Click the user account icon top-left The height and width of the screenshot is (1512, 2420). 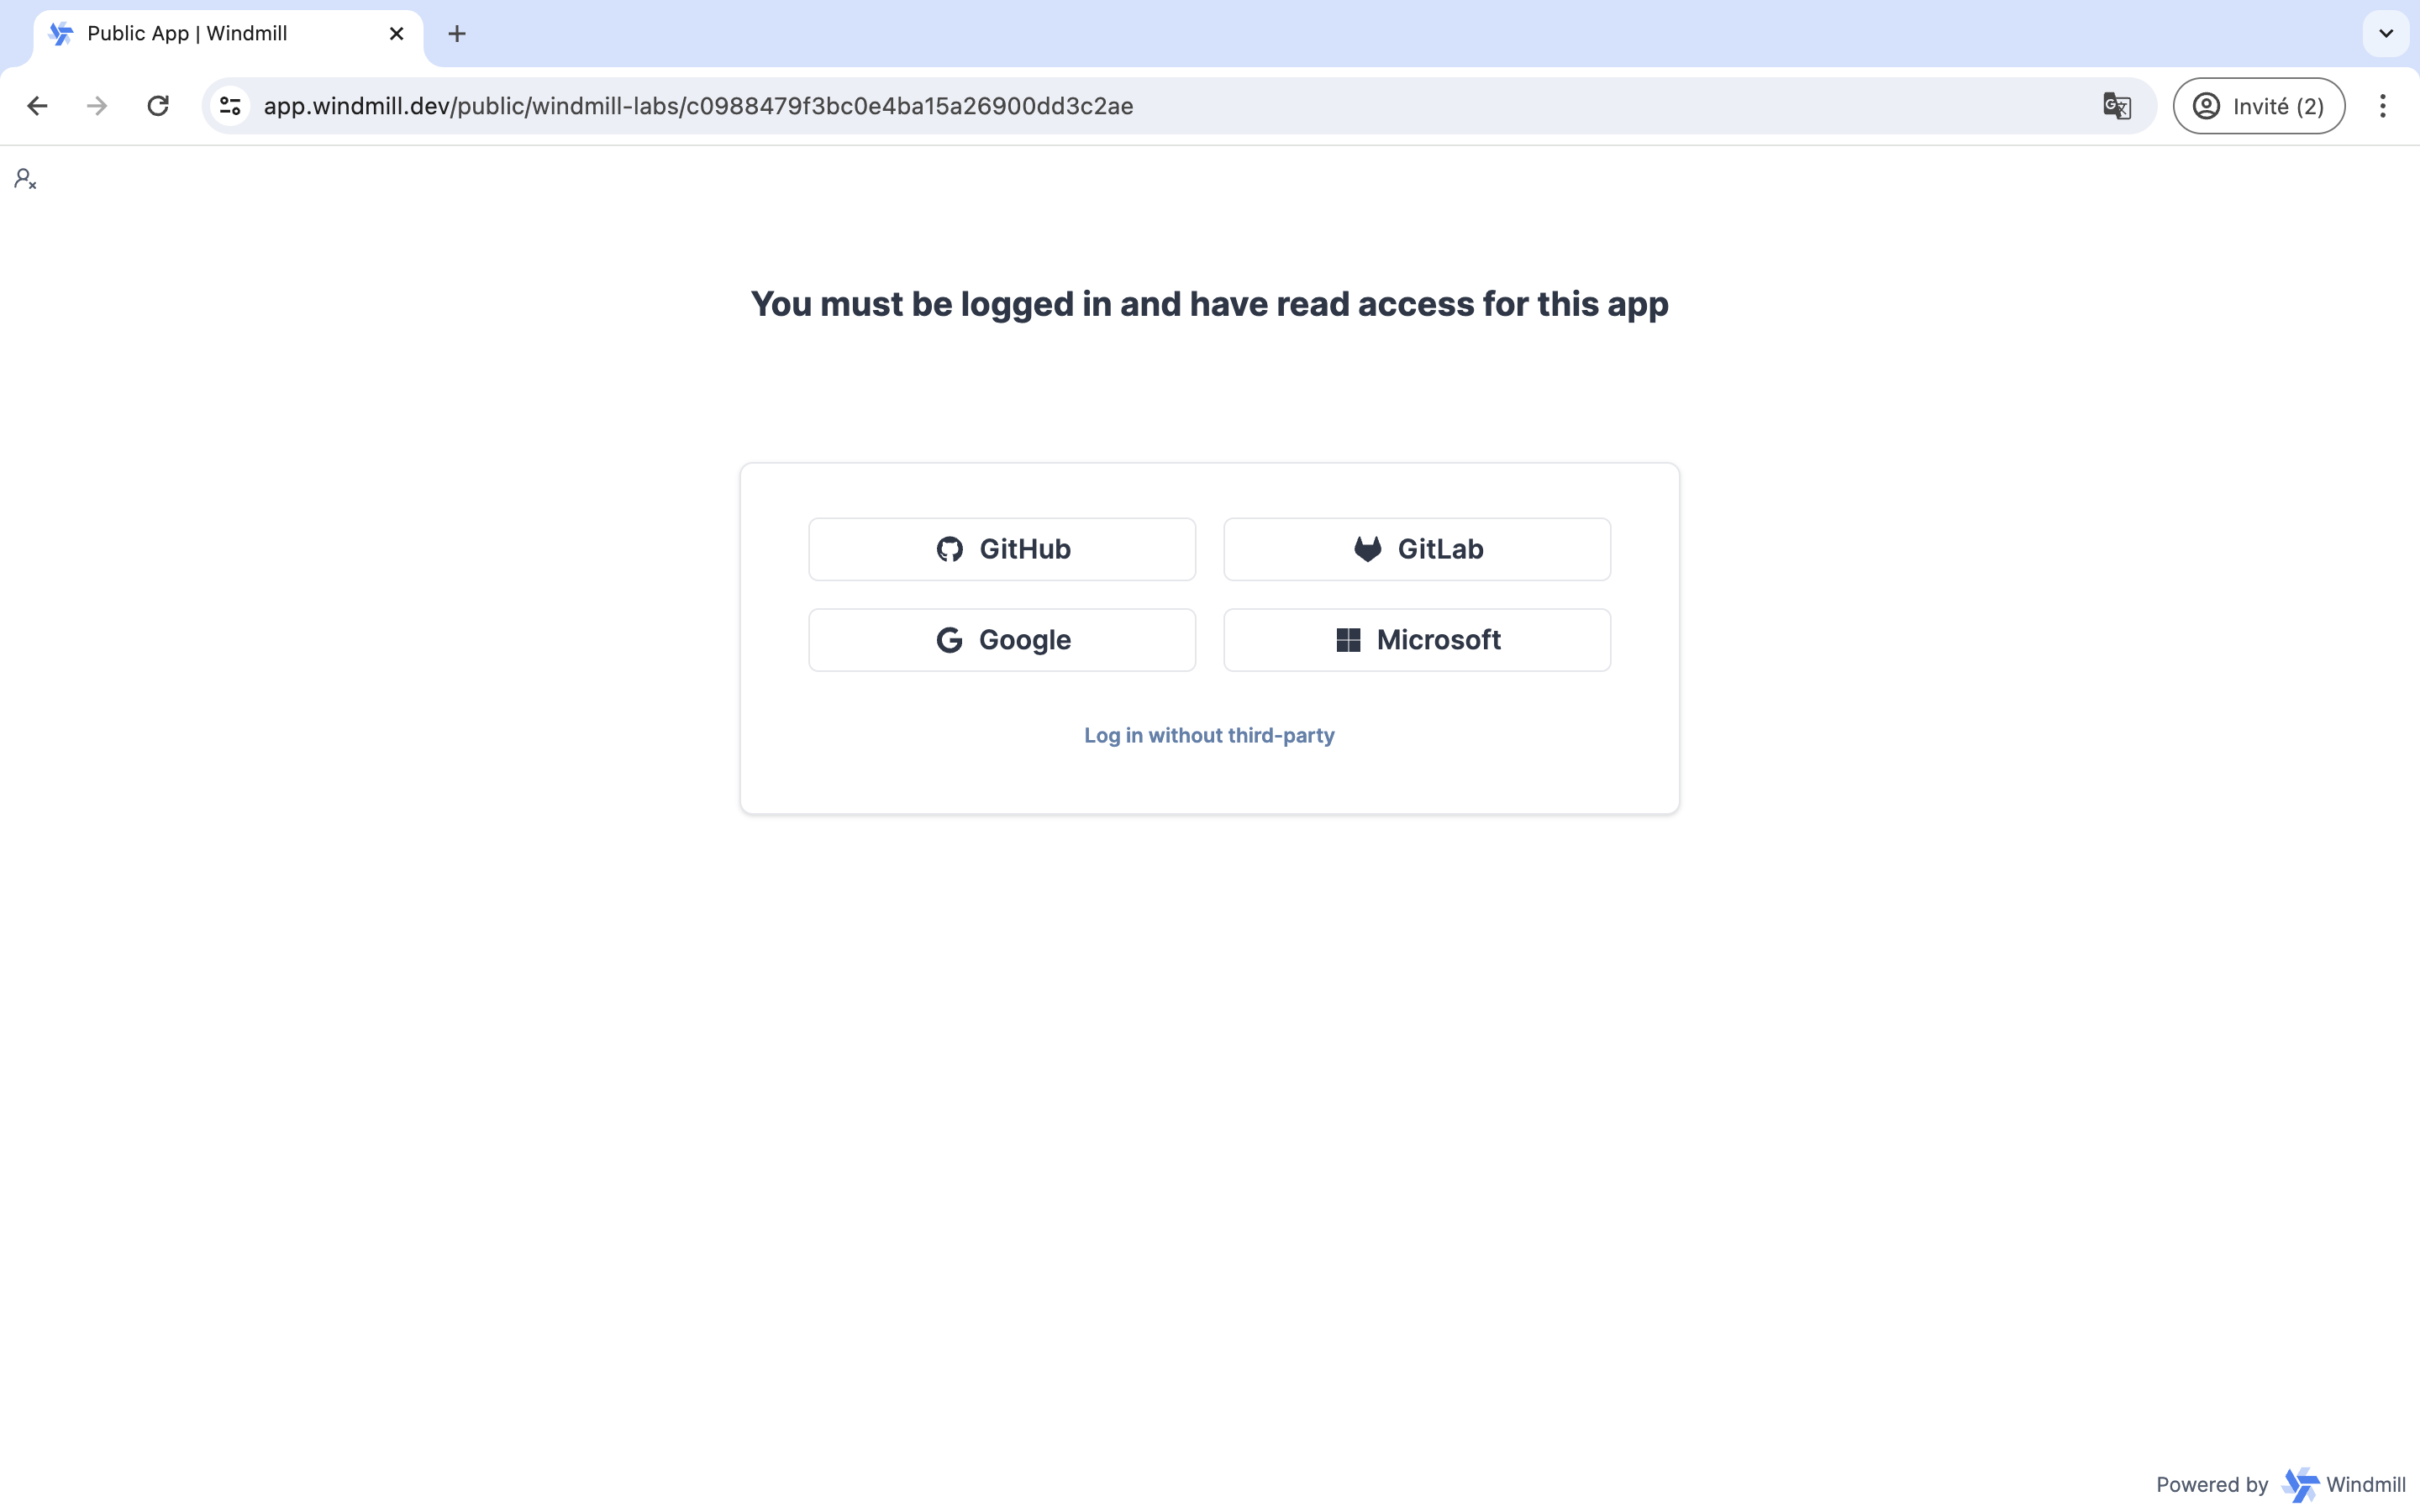tap(24, 180)
